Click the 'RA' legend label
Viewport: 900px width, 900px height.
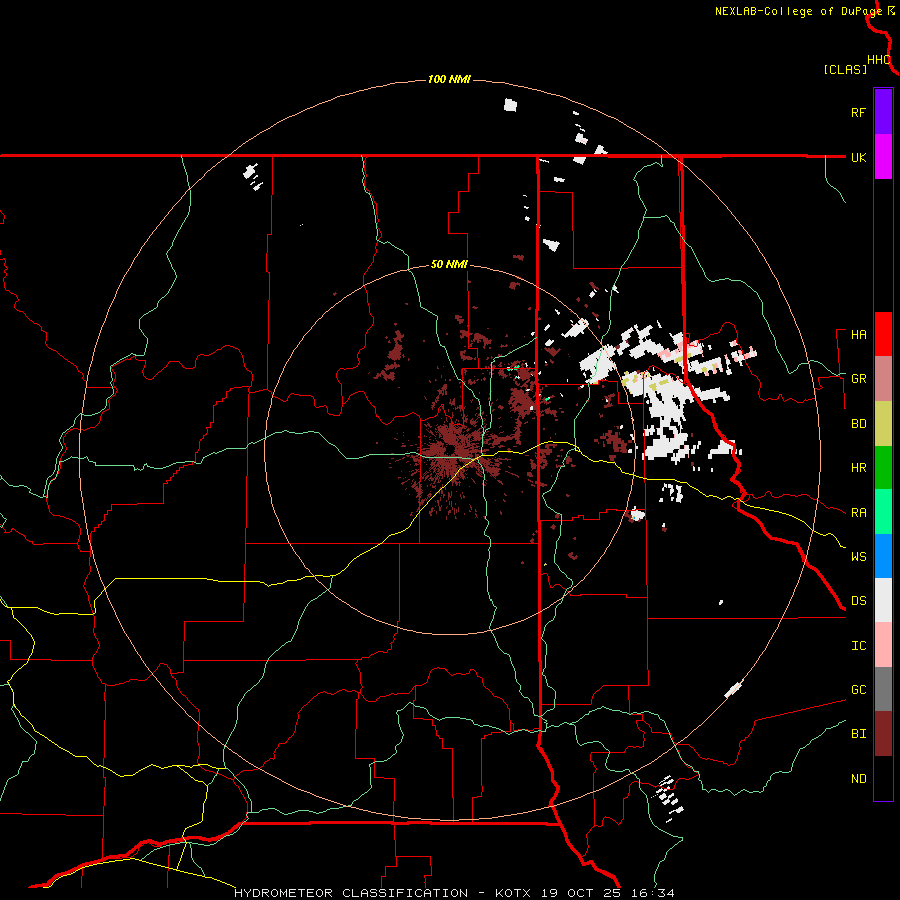click(x=858, y=513)
